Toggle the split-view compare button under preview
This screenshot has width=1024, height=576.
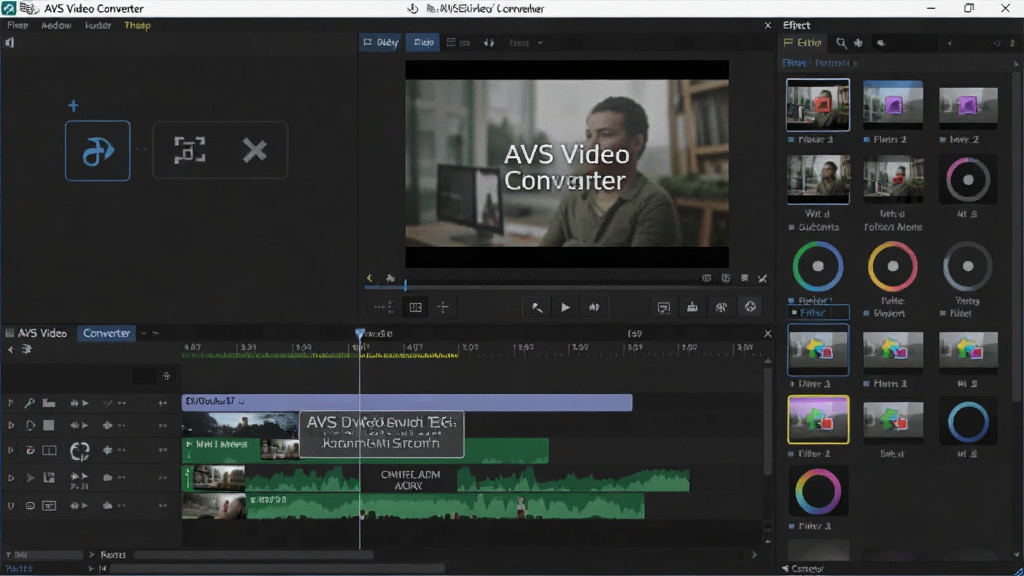pyautogui.click(x=415, y=307)
